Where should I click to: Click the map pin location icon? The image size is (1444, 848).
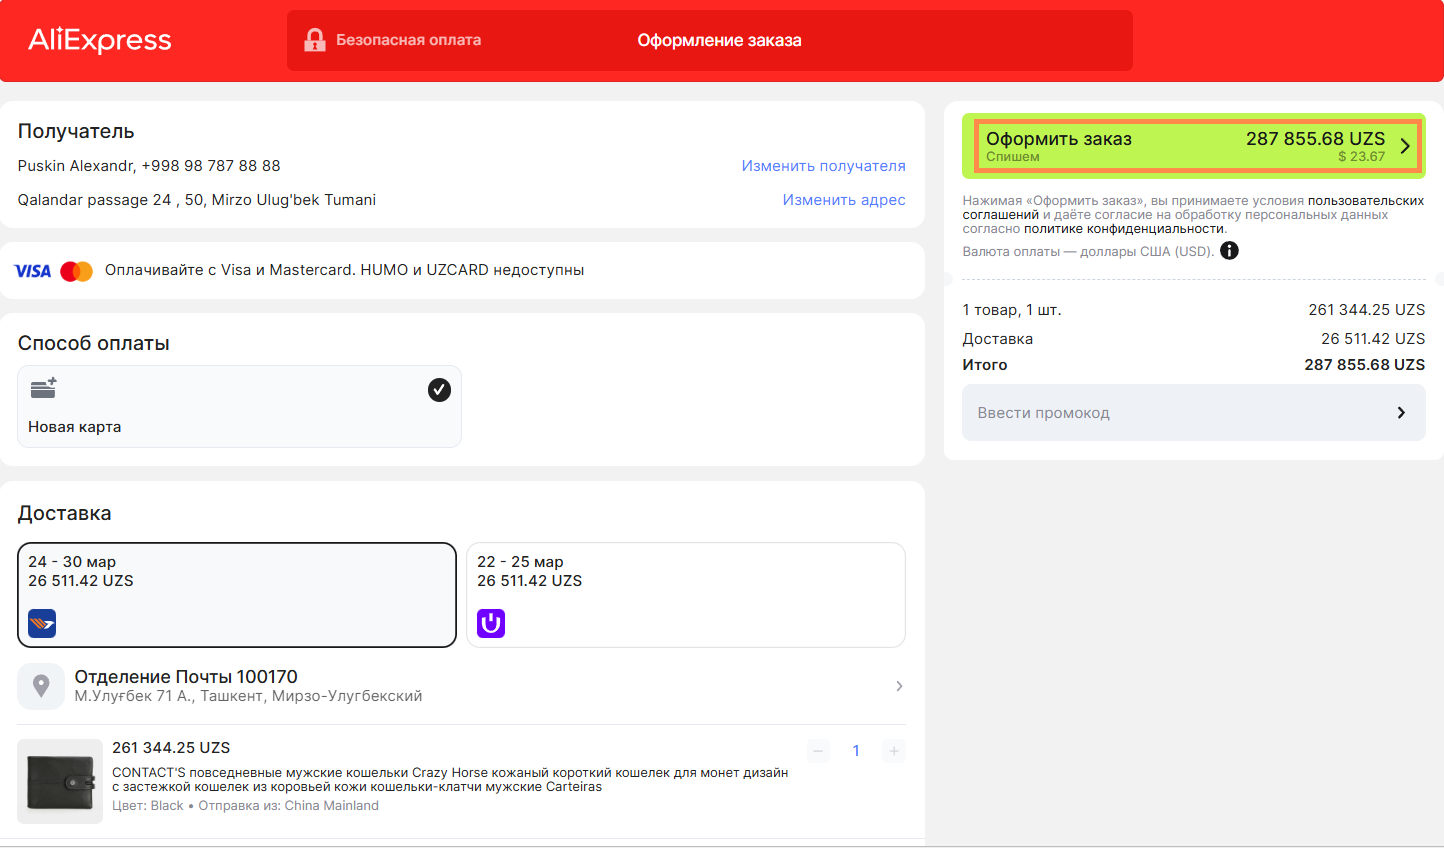[41, 686]
